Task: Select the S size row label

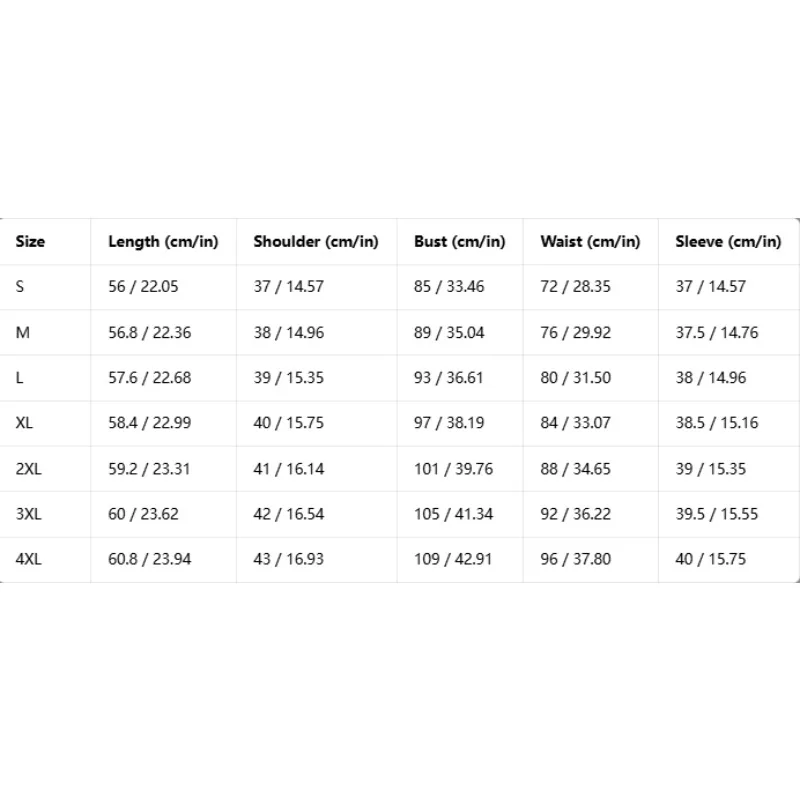Action: [20, 286]
